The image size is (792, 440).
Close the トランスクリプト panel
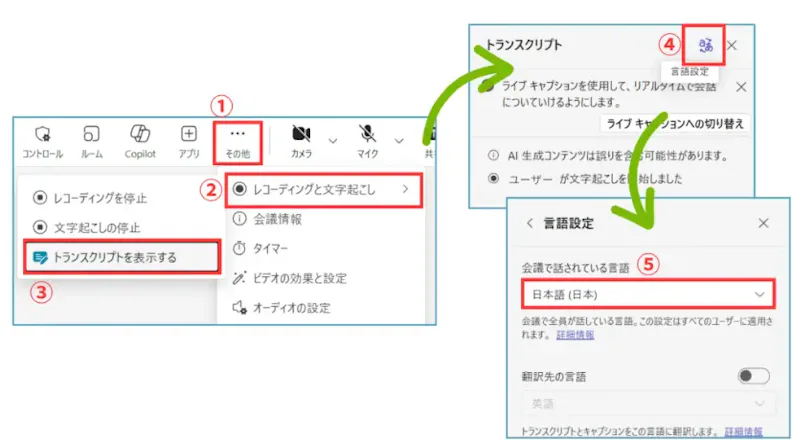tap(732, 45)
